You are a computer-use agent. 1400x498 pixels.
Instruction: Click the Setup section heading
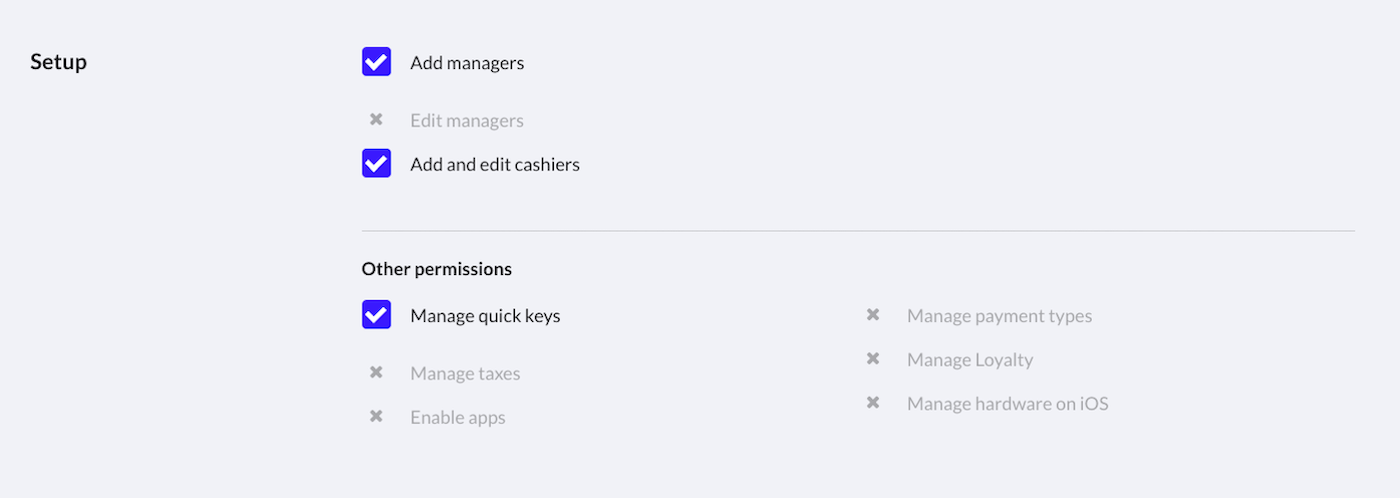pyautogui.click(x=58, y=62)
